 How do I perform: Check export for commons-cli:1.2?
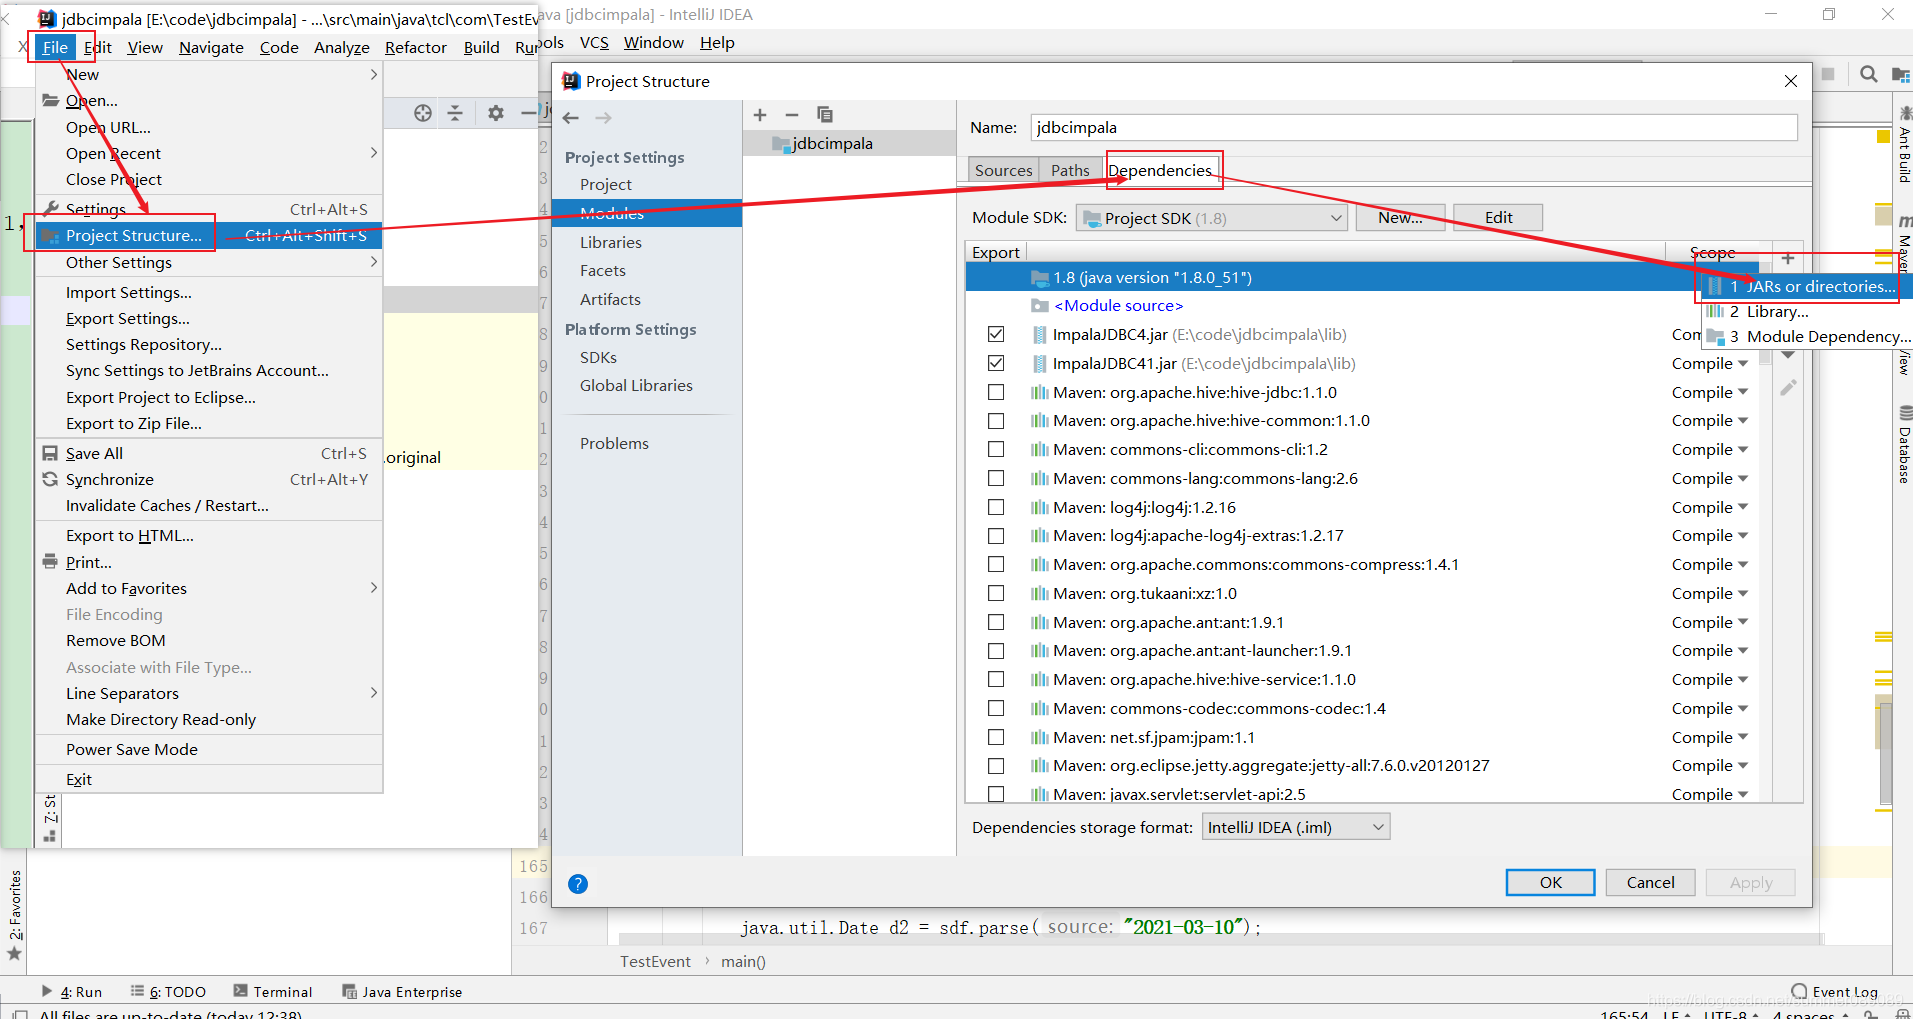[996, 449]
